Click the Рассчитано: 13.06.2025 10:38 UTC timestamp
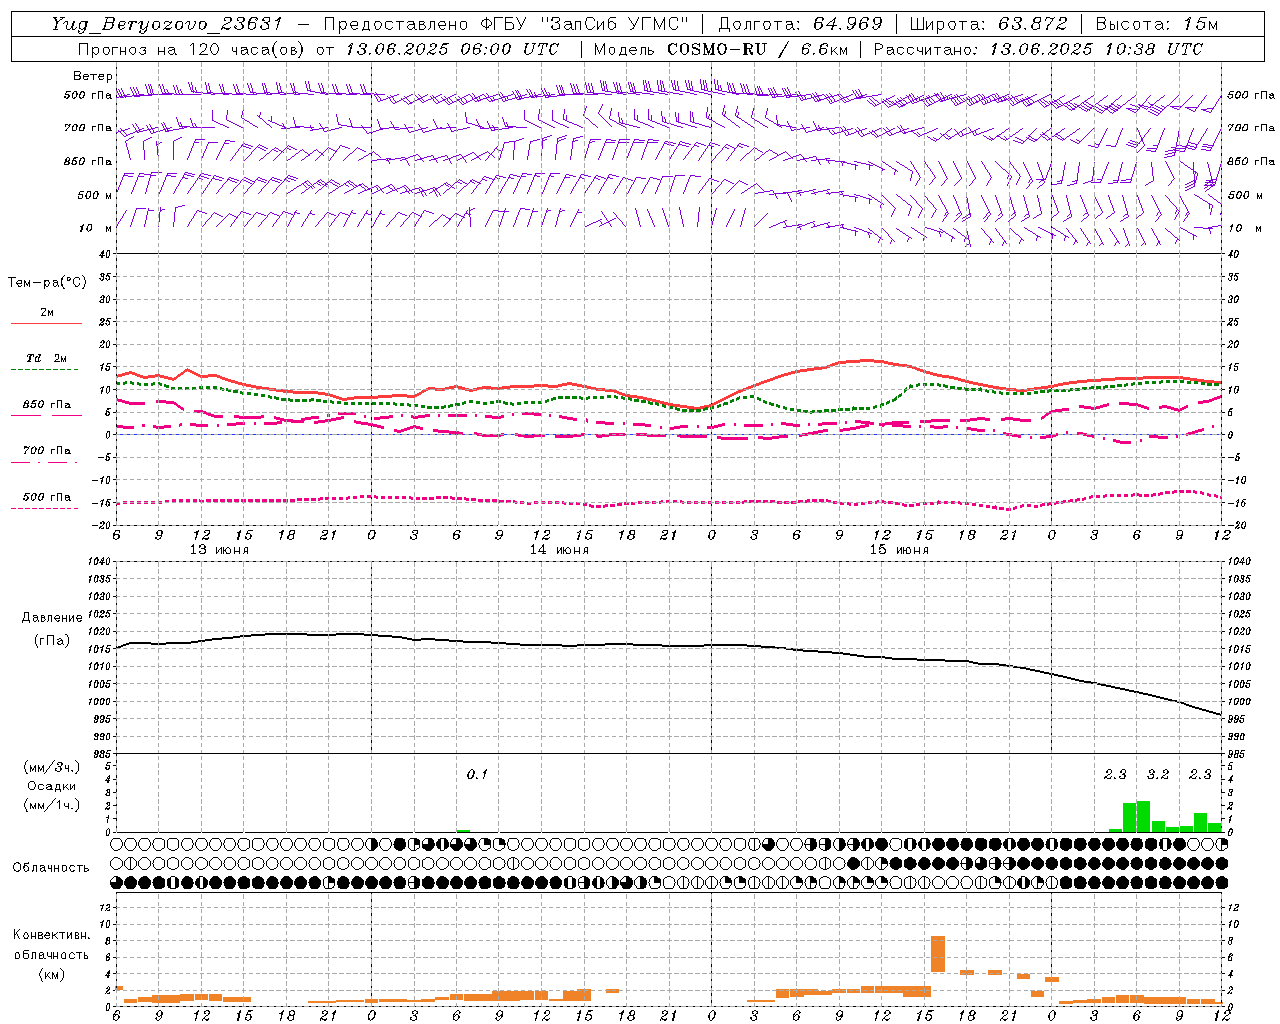 click(x=1038, y=49)
